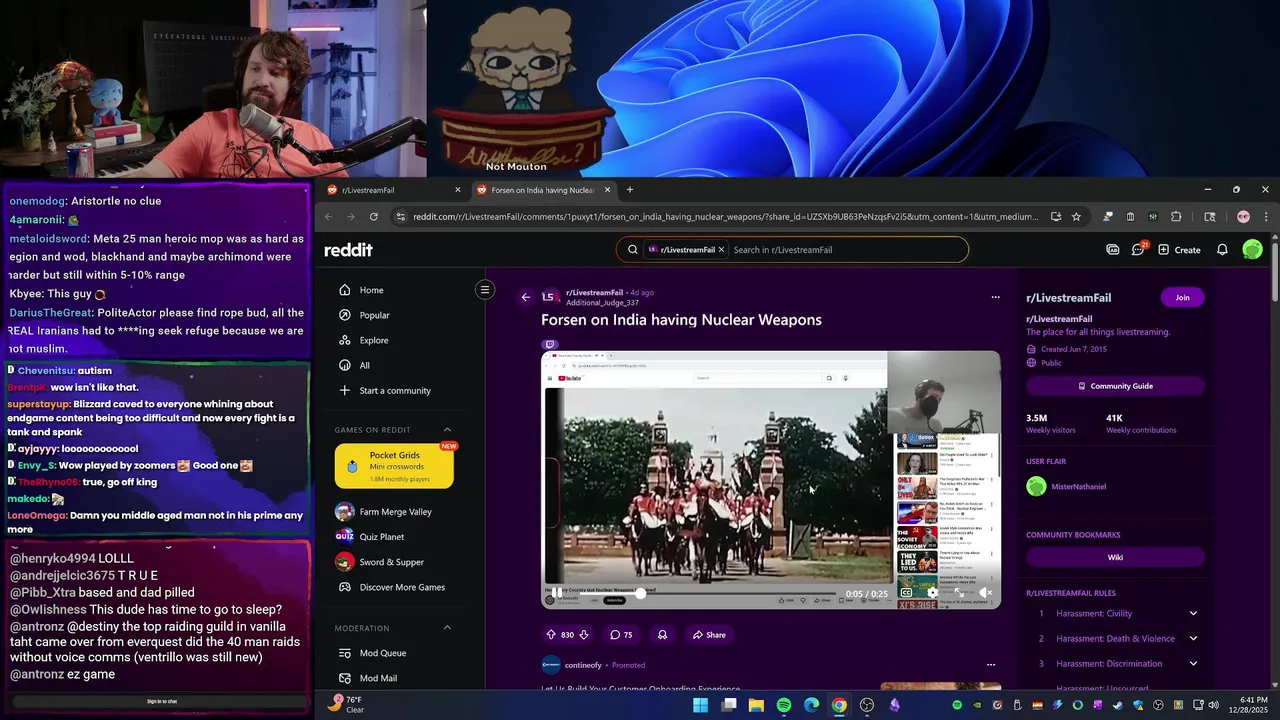The image size is (1280, 720).
Task: Open the 75 comments on the post
Action: (x=621, y=635)
